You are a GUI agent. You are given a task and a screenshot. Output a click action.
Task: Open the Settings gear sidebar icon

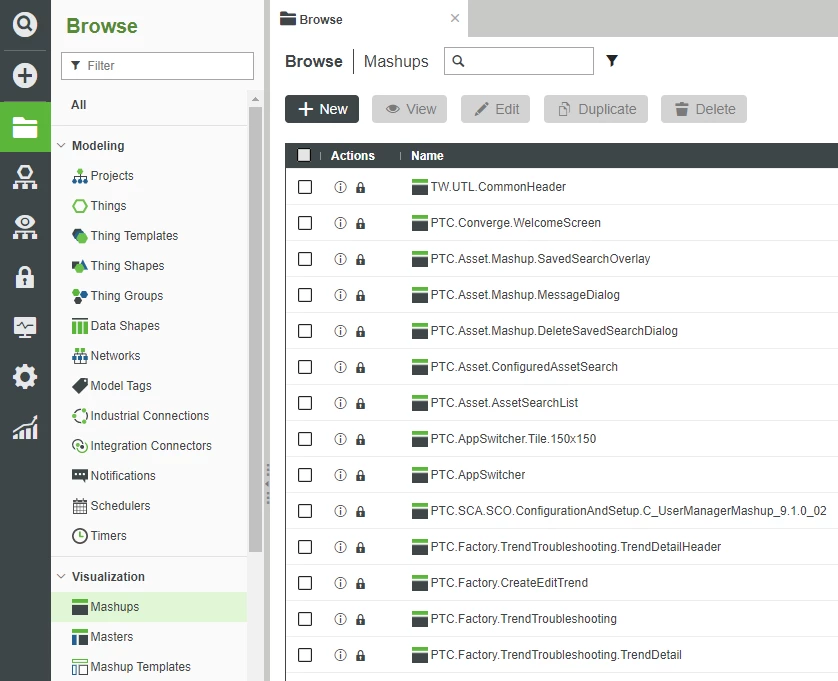click(x=25, y=377)
